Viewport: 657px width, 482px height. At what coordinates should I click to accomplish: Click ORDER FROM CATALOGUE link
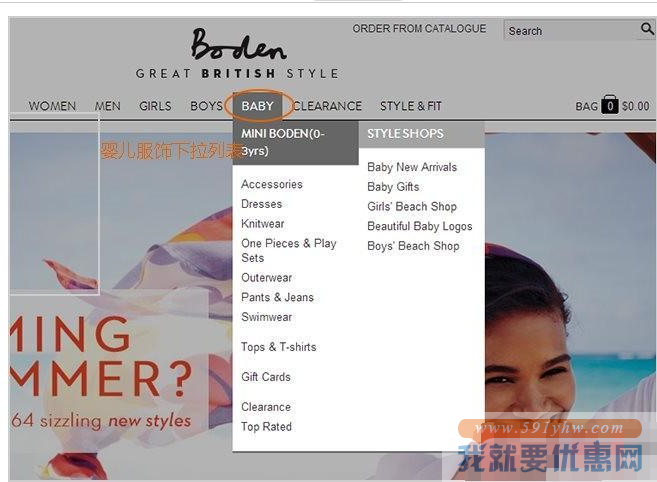tap(419, 29)
